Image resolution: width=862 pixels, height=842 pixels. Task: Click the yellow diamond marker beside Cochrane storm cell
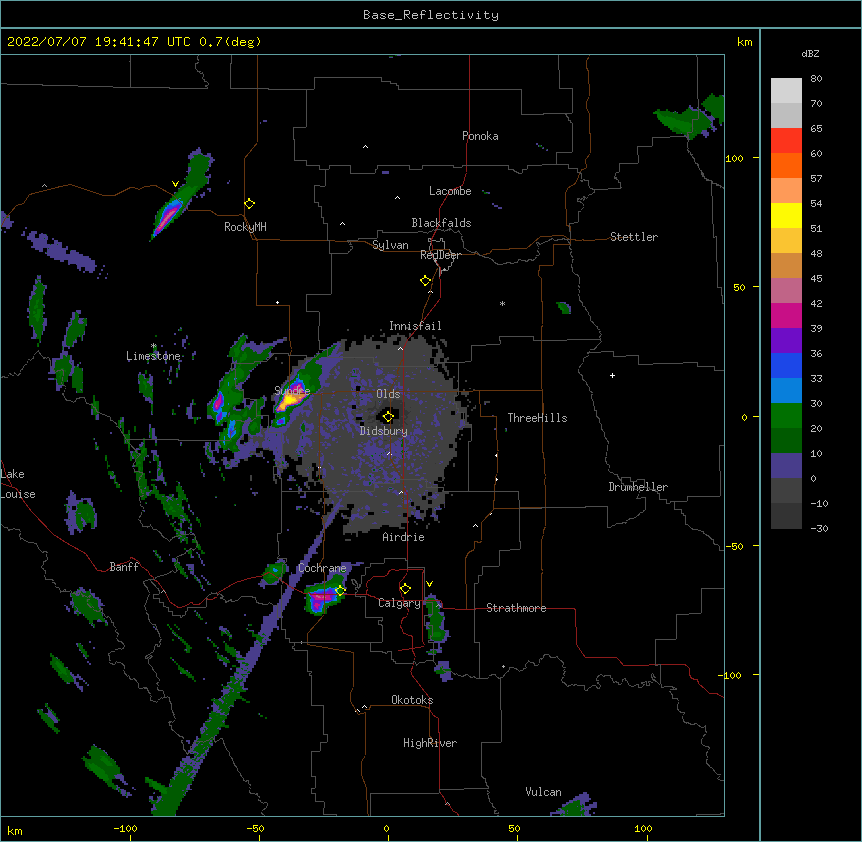[340, 591]
